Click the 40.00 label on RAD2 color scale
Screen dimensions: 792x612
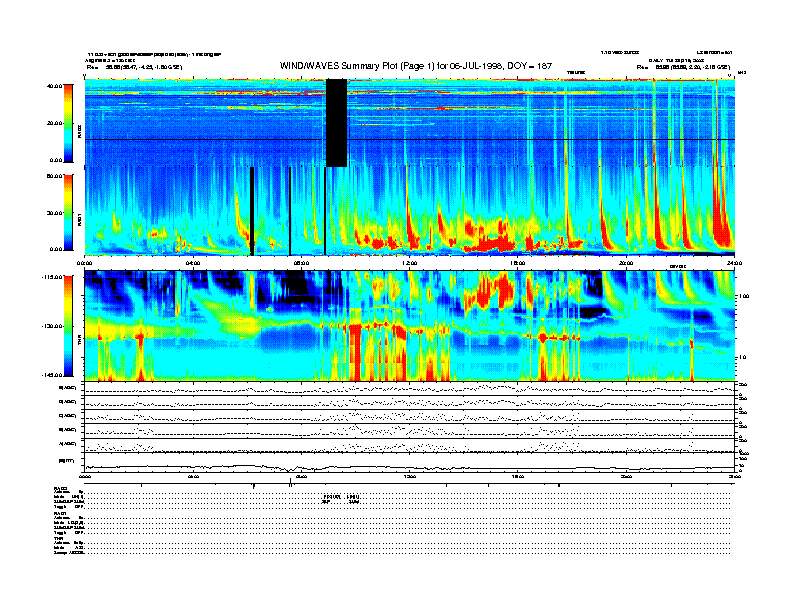(x=54, y=86)
